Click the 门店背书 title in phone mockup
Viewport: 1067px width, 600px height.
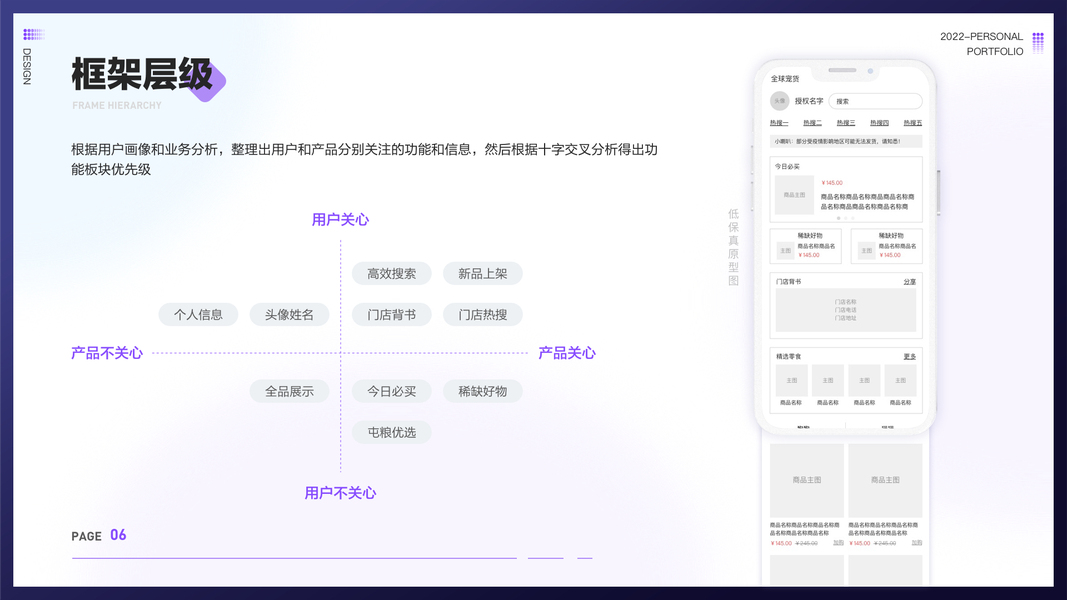click(x=789, y=282)
